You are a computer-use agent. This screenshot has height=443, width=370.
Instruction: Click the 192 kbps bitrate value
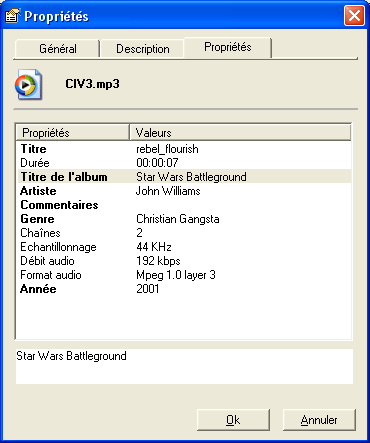158,261
